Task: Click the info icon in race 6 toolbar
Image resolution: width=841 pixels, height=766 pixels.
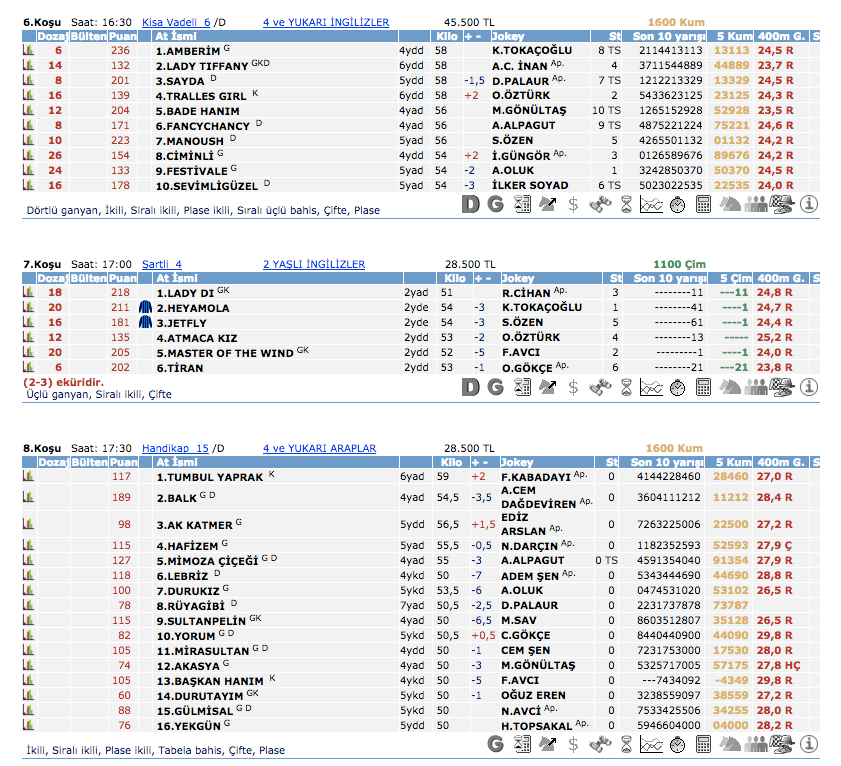Action: 809,204
